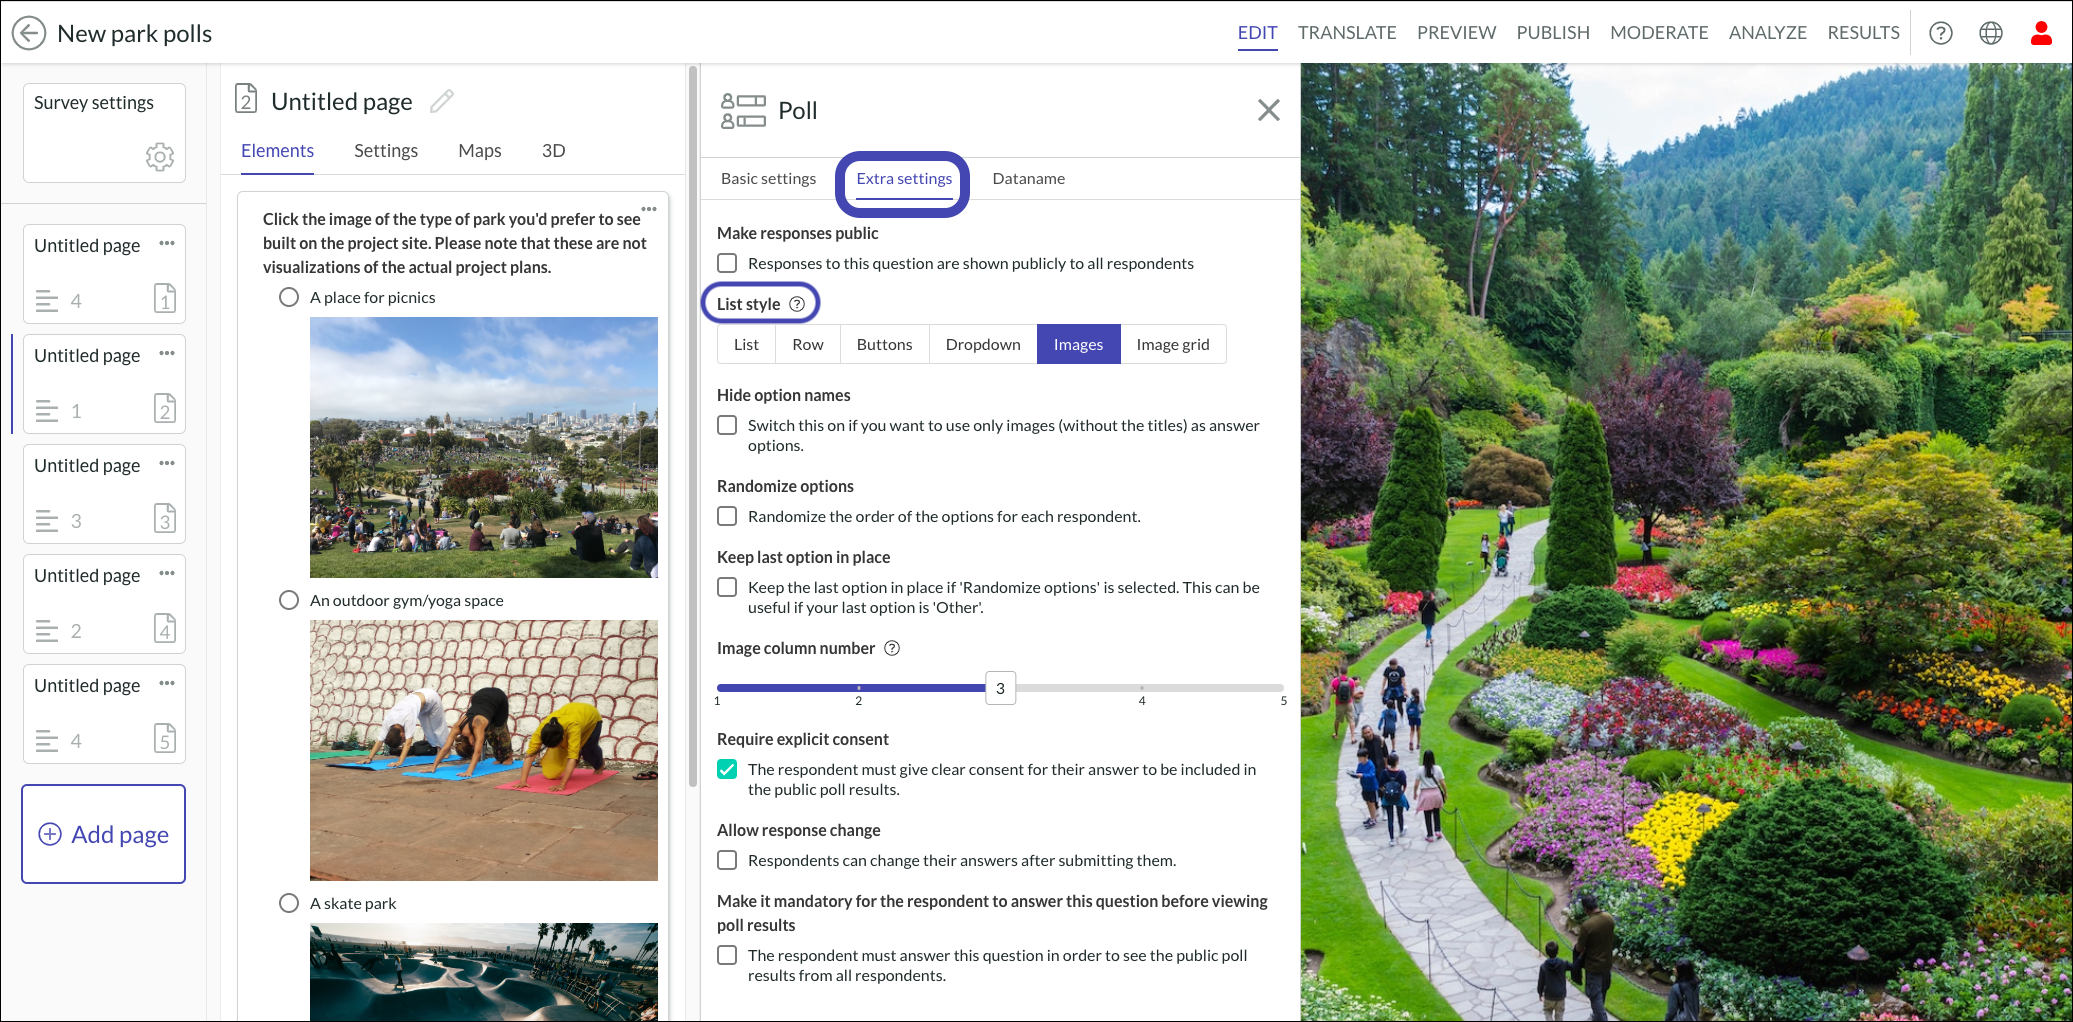Choose List as list style

point(746,344)
